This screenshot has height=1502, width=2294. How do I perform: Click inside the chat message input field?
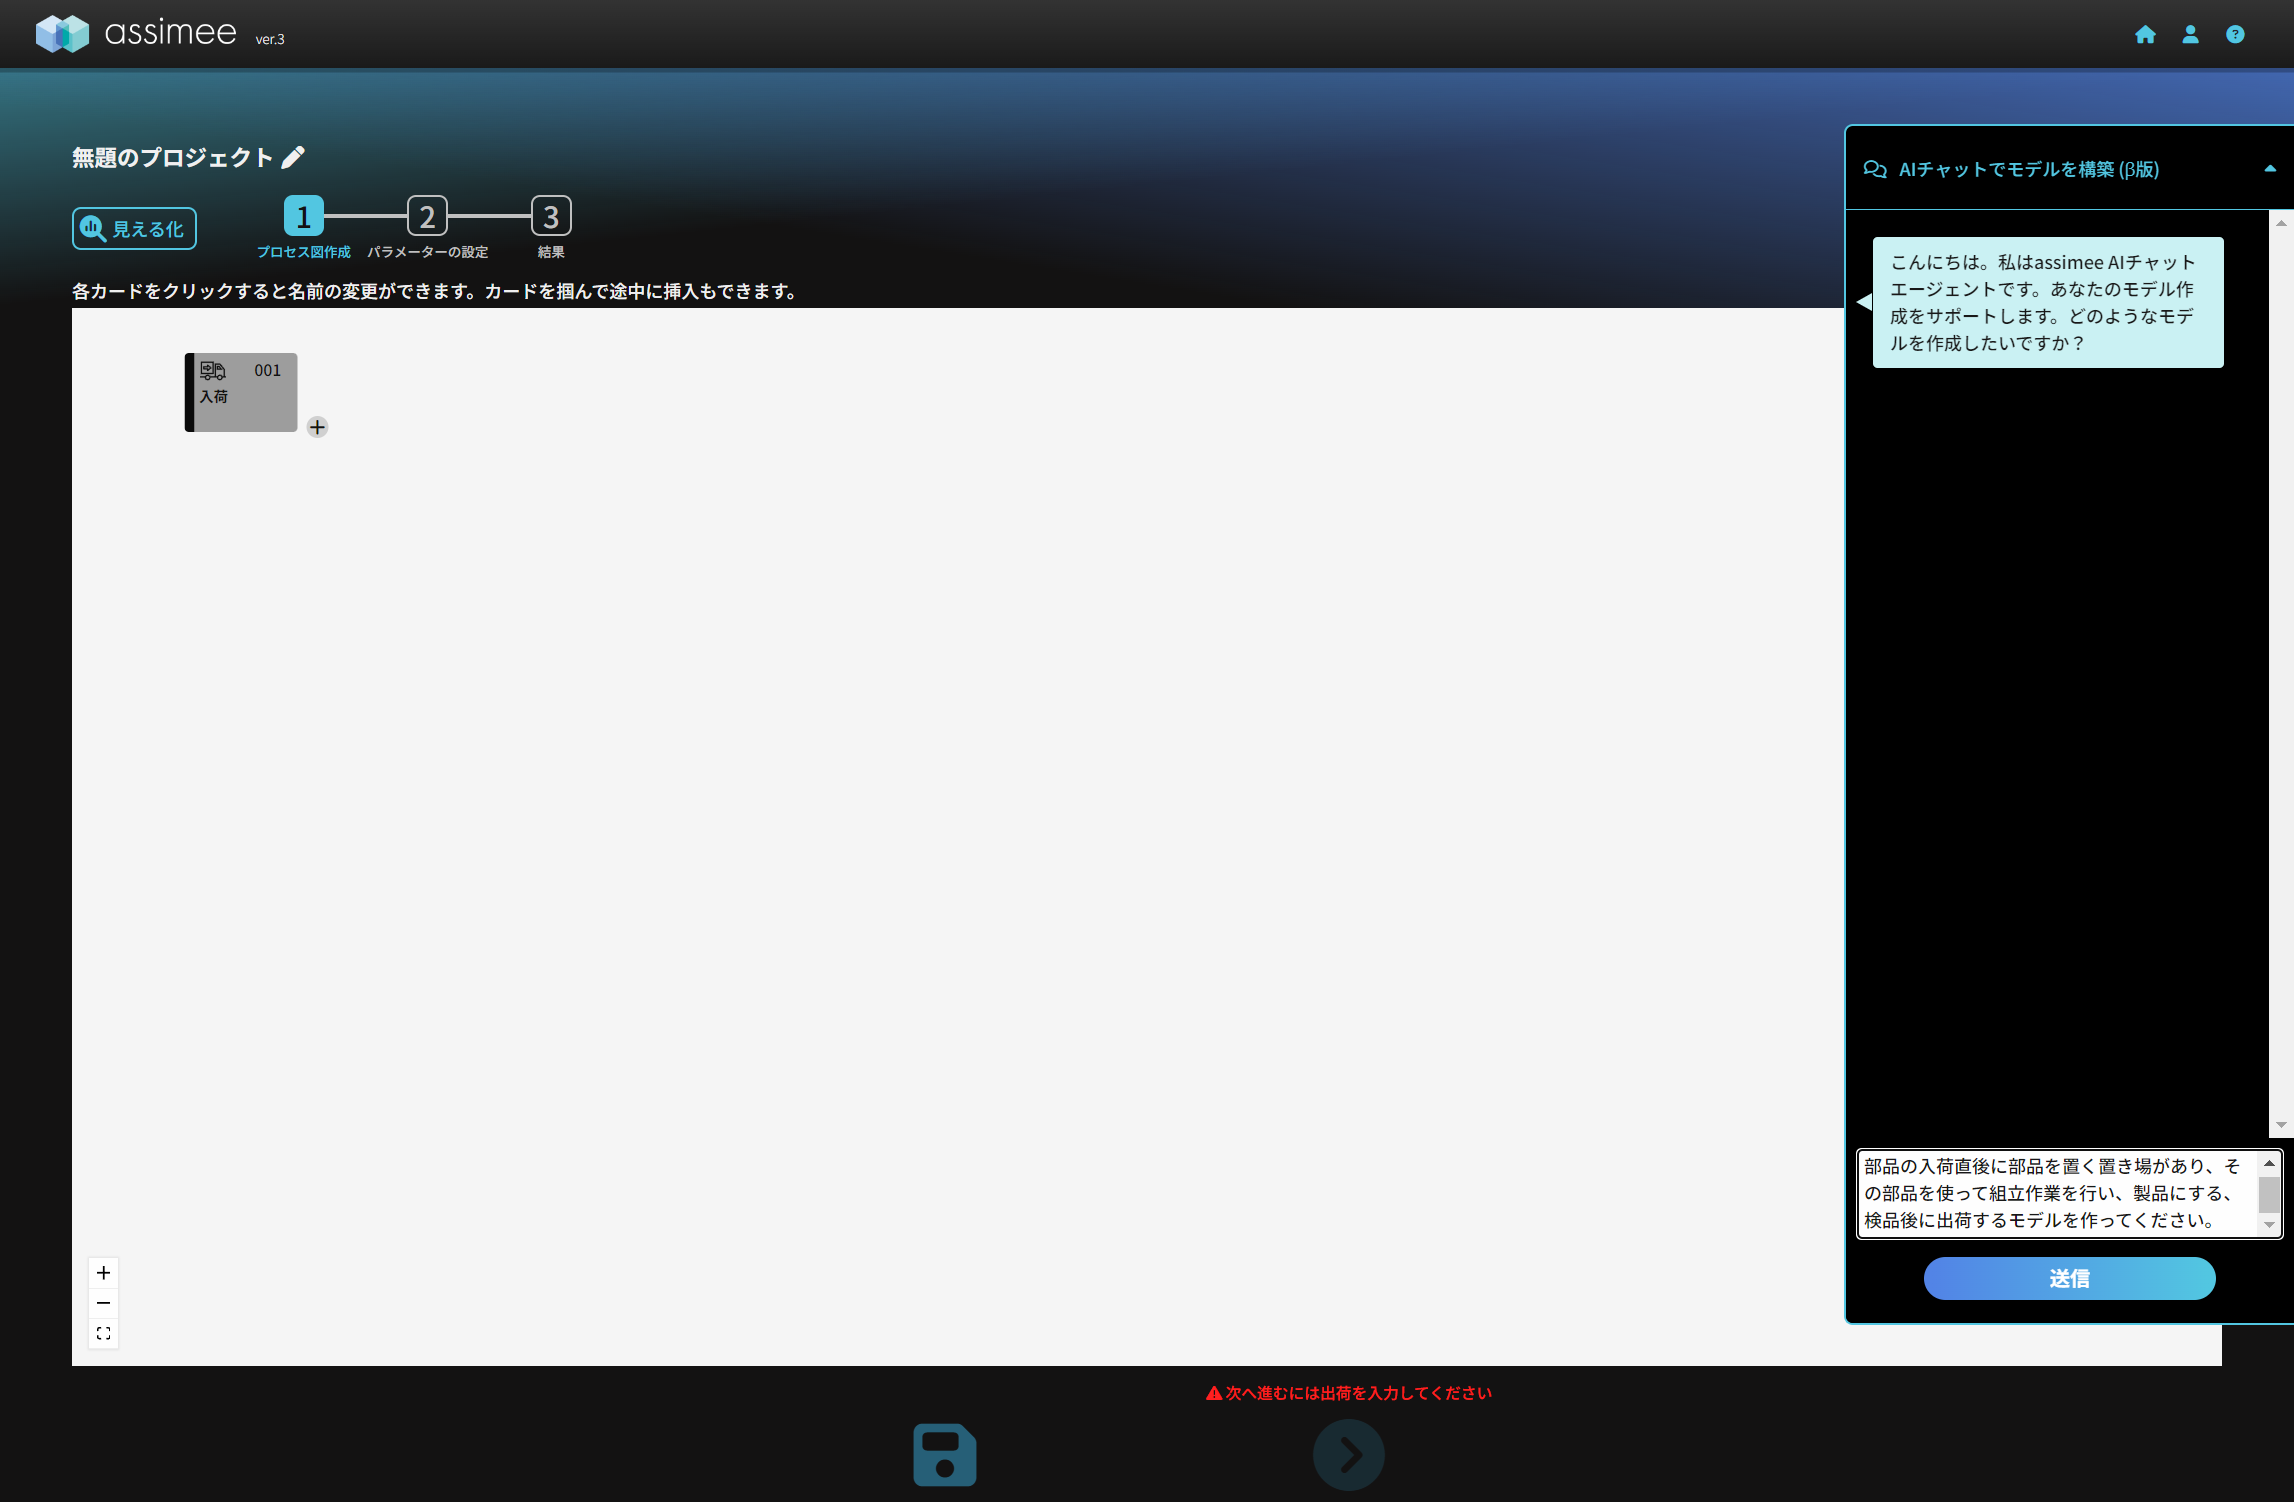pos(2057,1193)
